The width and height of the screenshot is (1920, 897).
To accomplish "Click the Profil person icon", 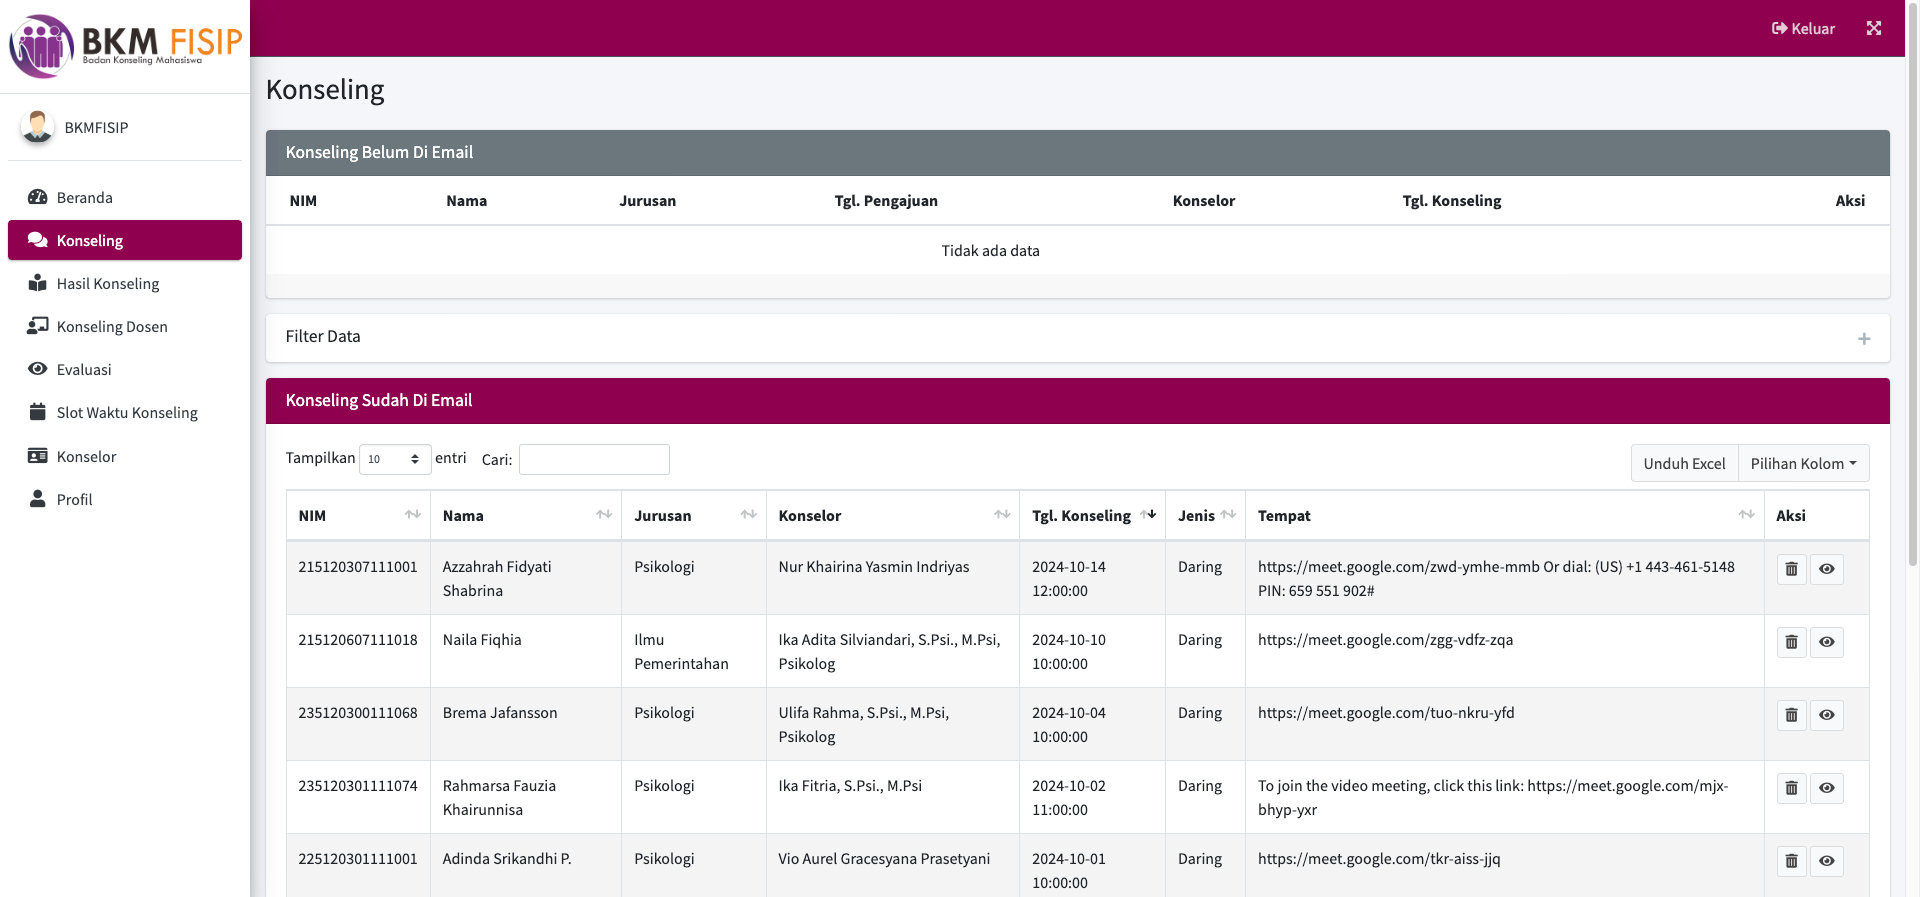I will (x=38, y=499).
